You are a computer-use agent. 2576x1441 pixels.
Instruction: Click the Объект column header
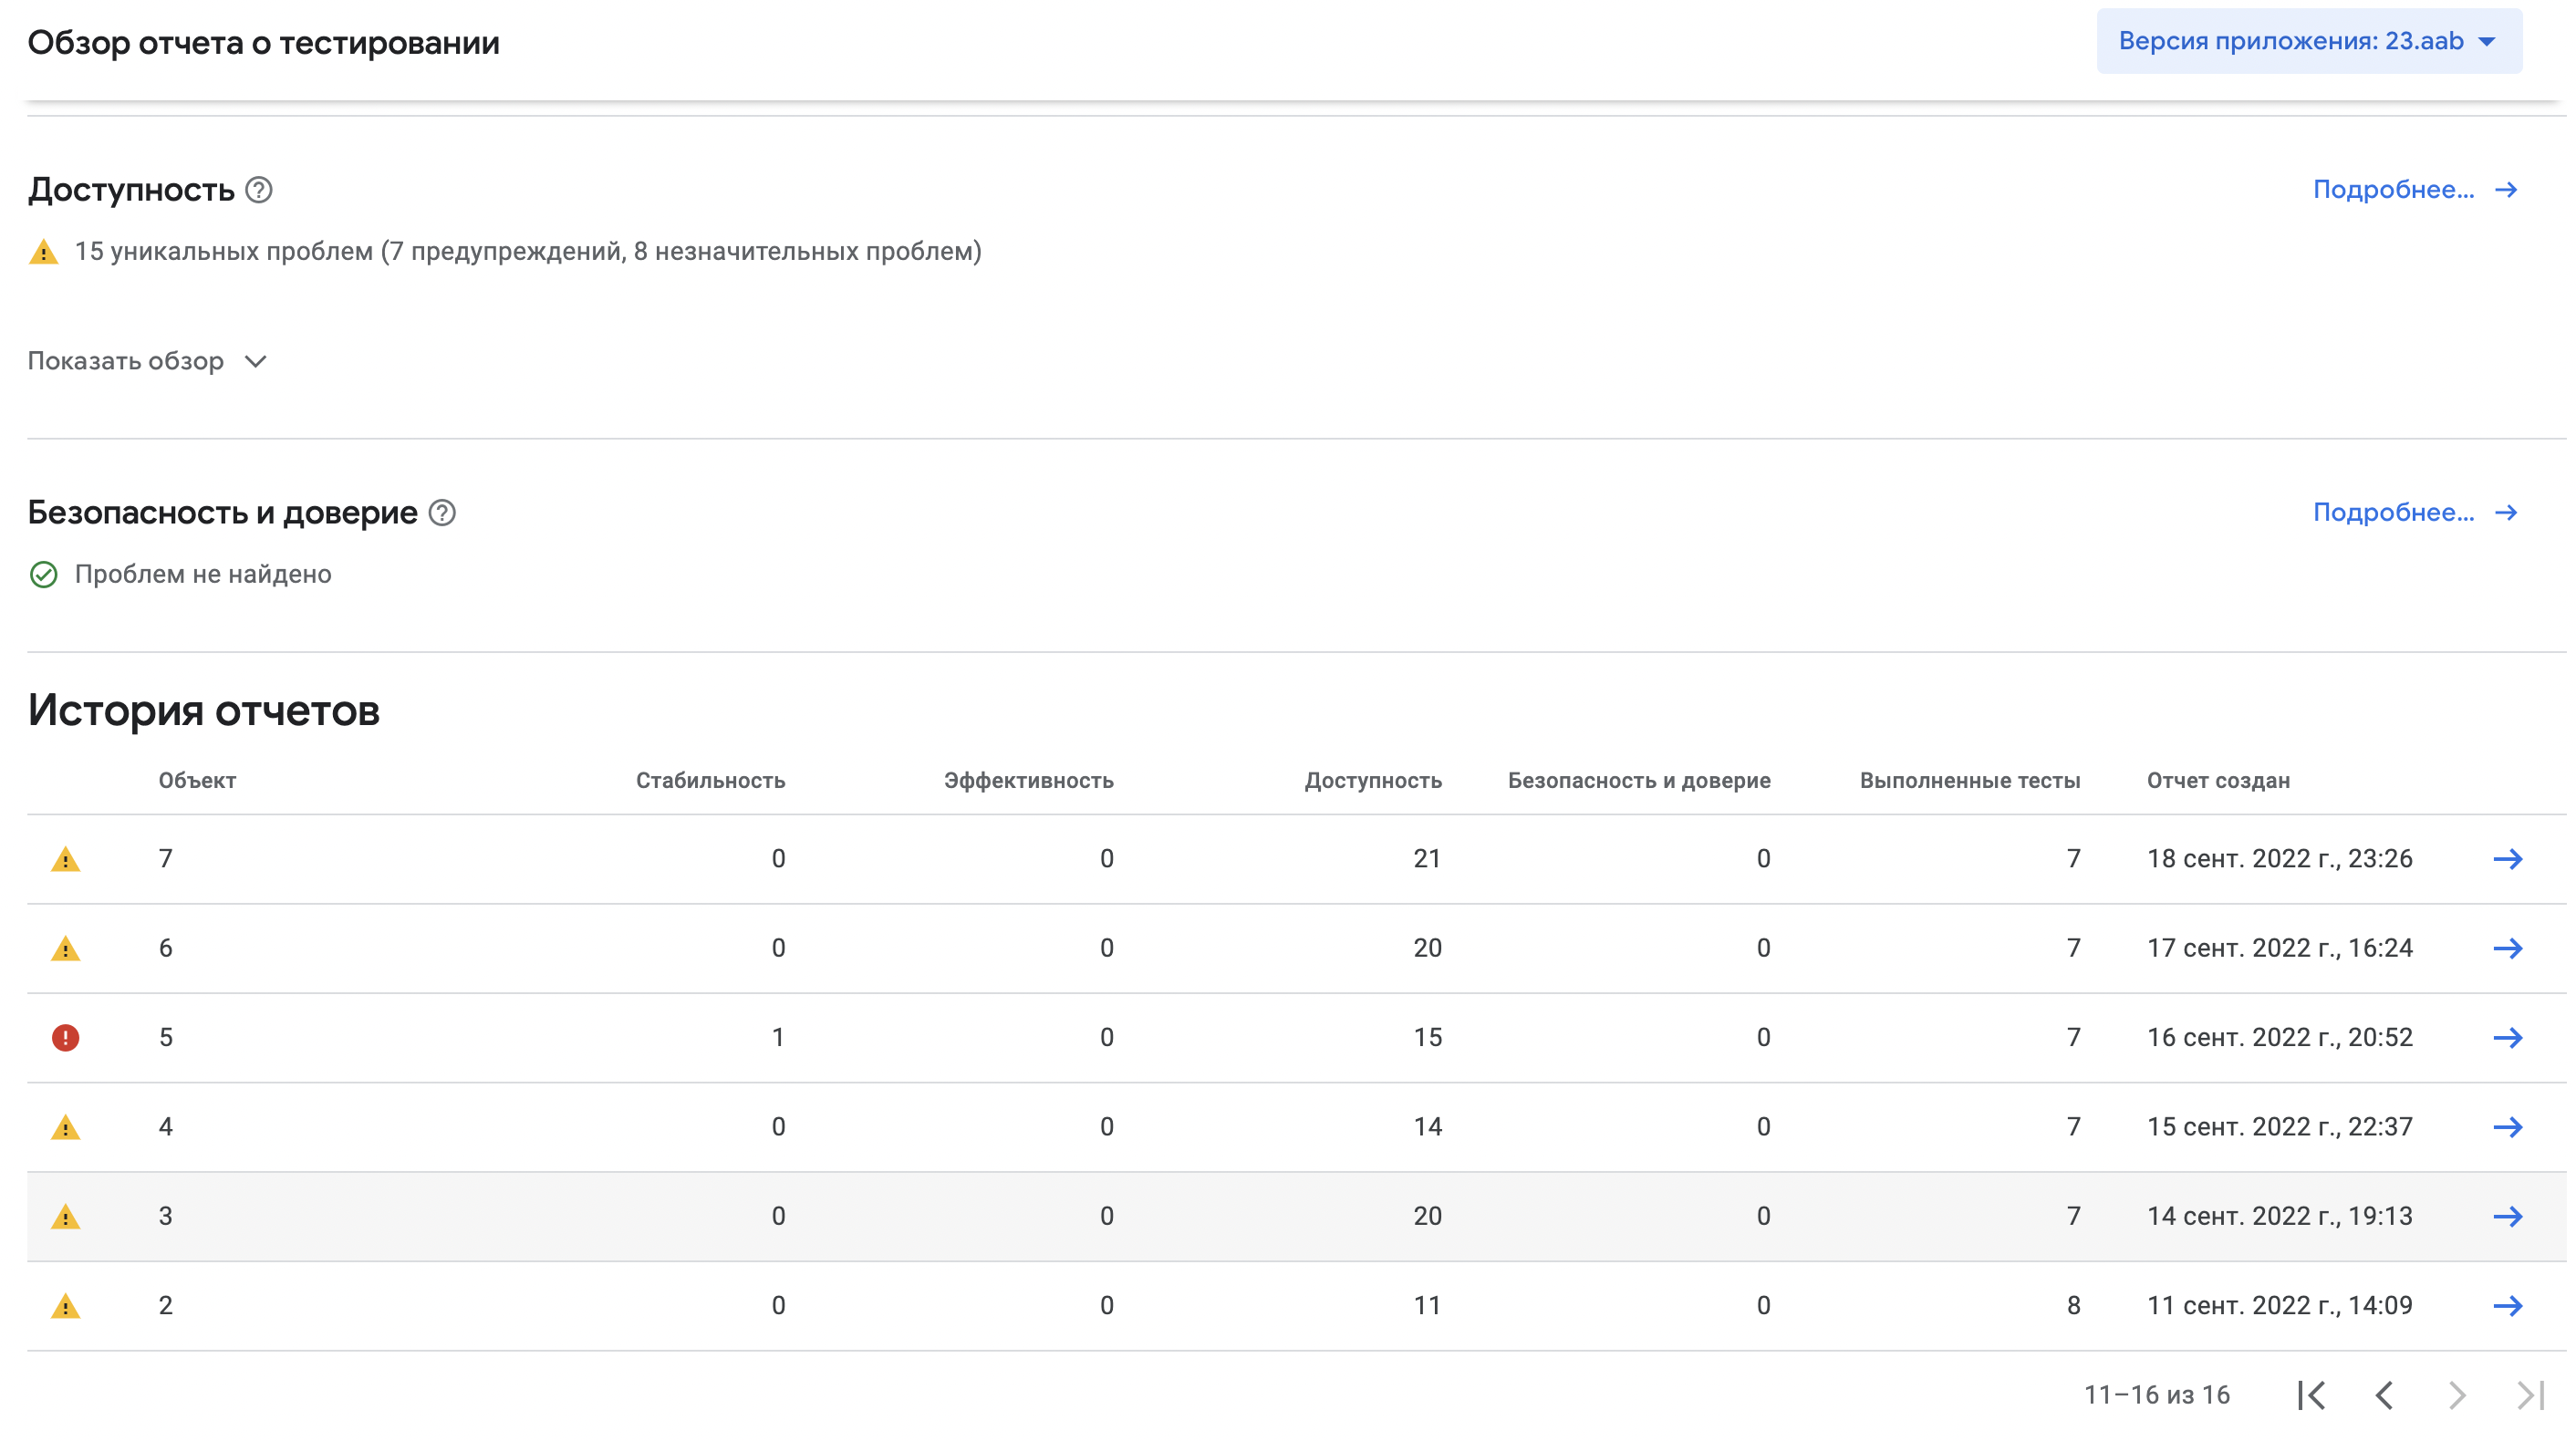pos(197,781)
